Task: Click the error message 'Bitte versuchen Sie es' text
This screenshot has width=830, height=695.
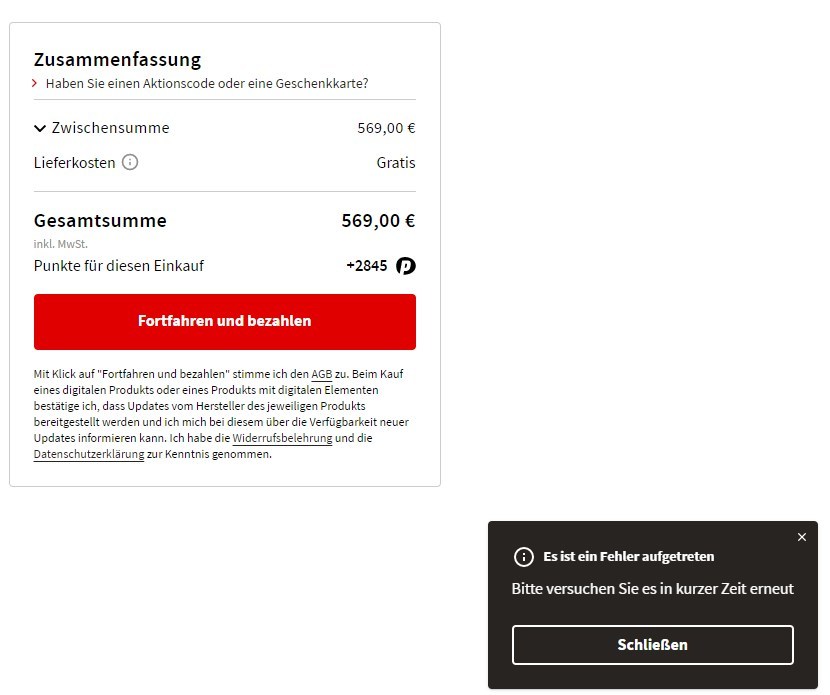Action: [x=652, y=589]
